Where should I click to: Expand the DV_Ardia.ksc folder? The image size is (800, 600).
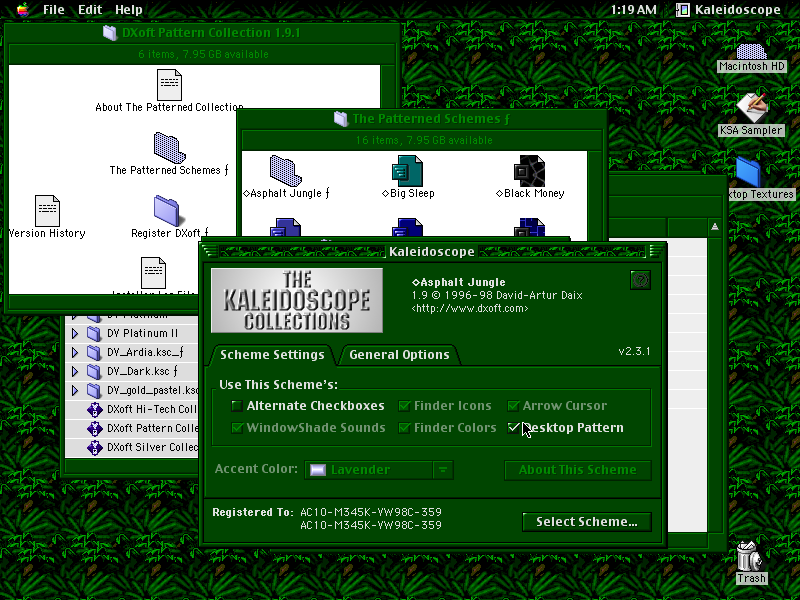point(75,353)
